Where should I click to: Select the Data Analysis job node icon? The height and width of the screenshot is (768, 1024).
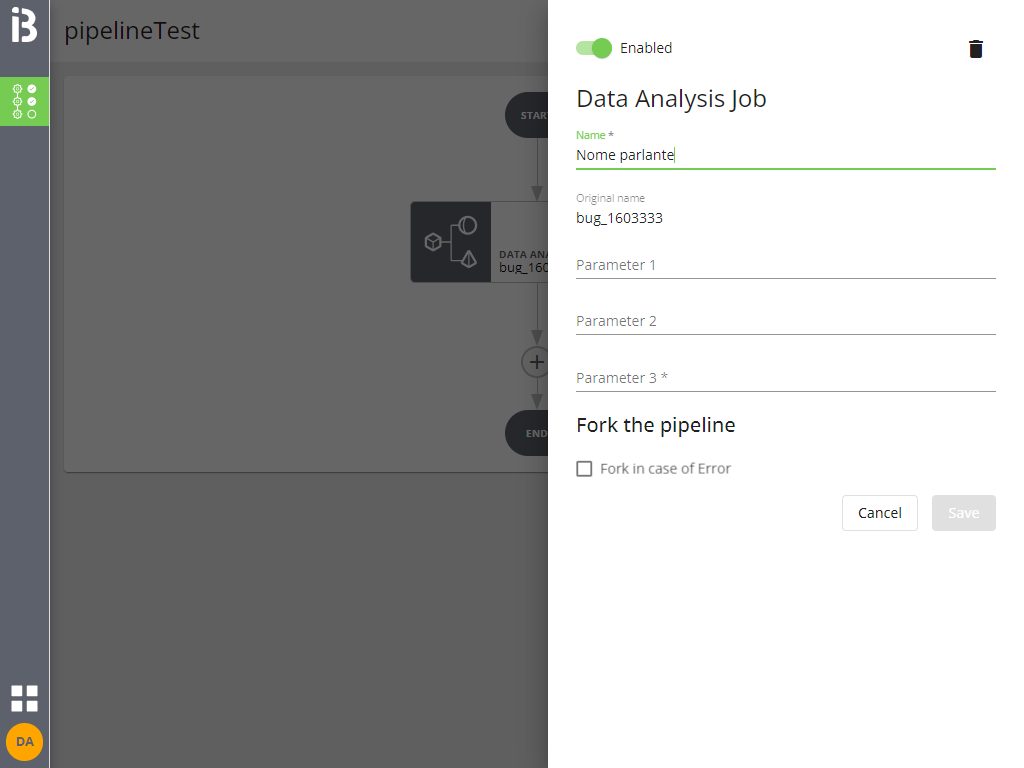click(451, 242)
